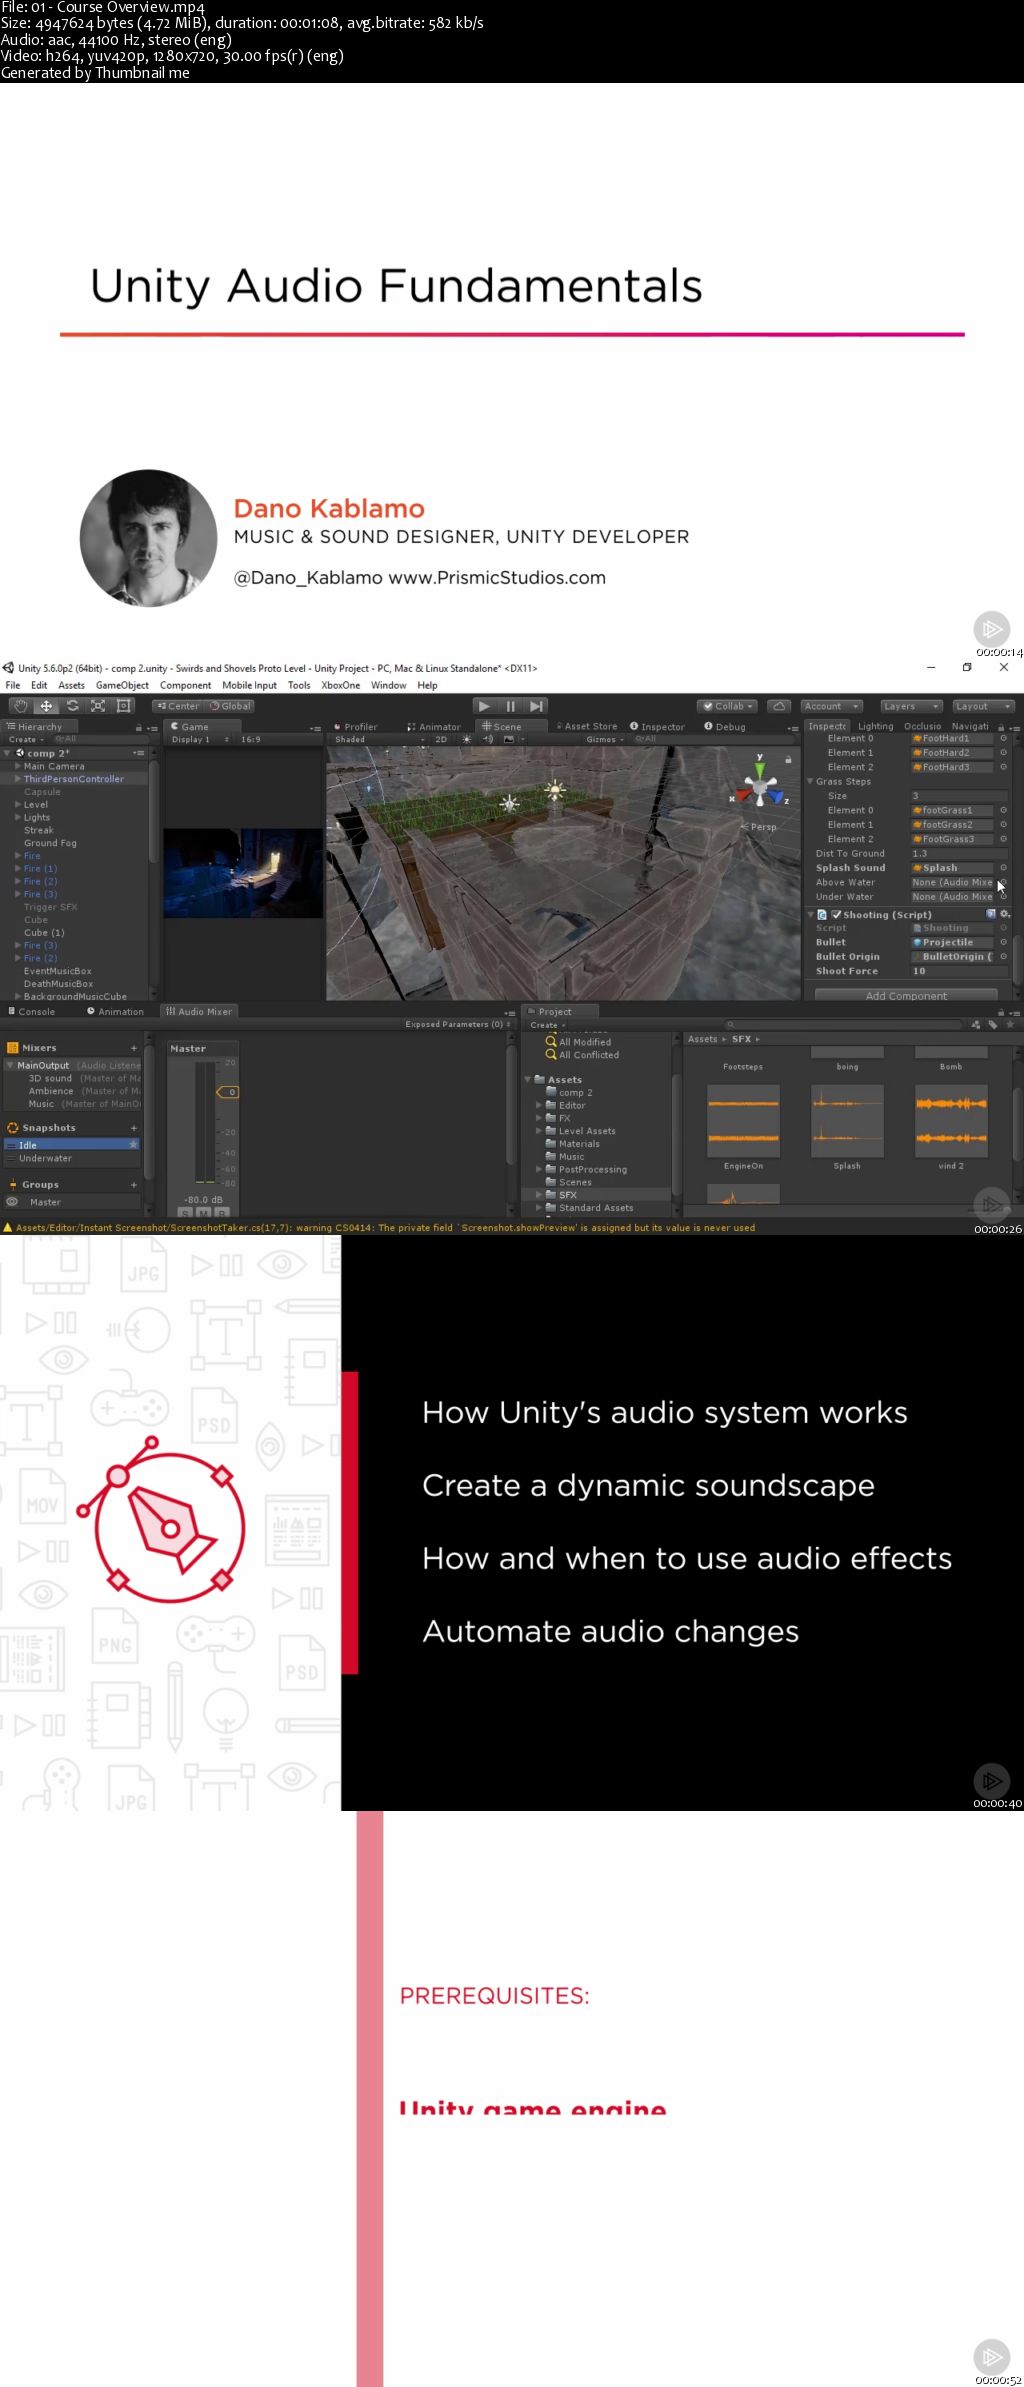
Task: Open the Window menu
Action: [389, 686]
